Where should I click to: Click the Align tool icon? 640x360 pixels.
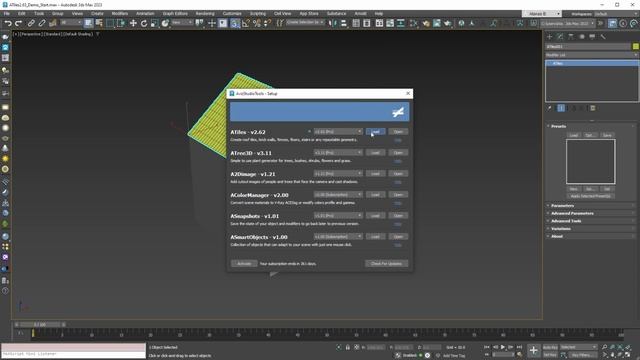click(x=343, y=24)
